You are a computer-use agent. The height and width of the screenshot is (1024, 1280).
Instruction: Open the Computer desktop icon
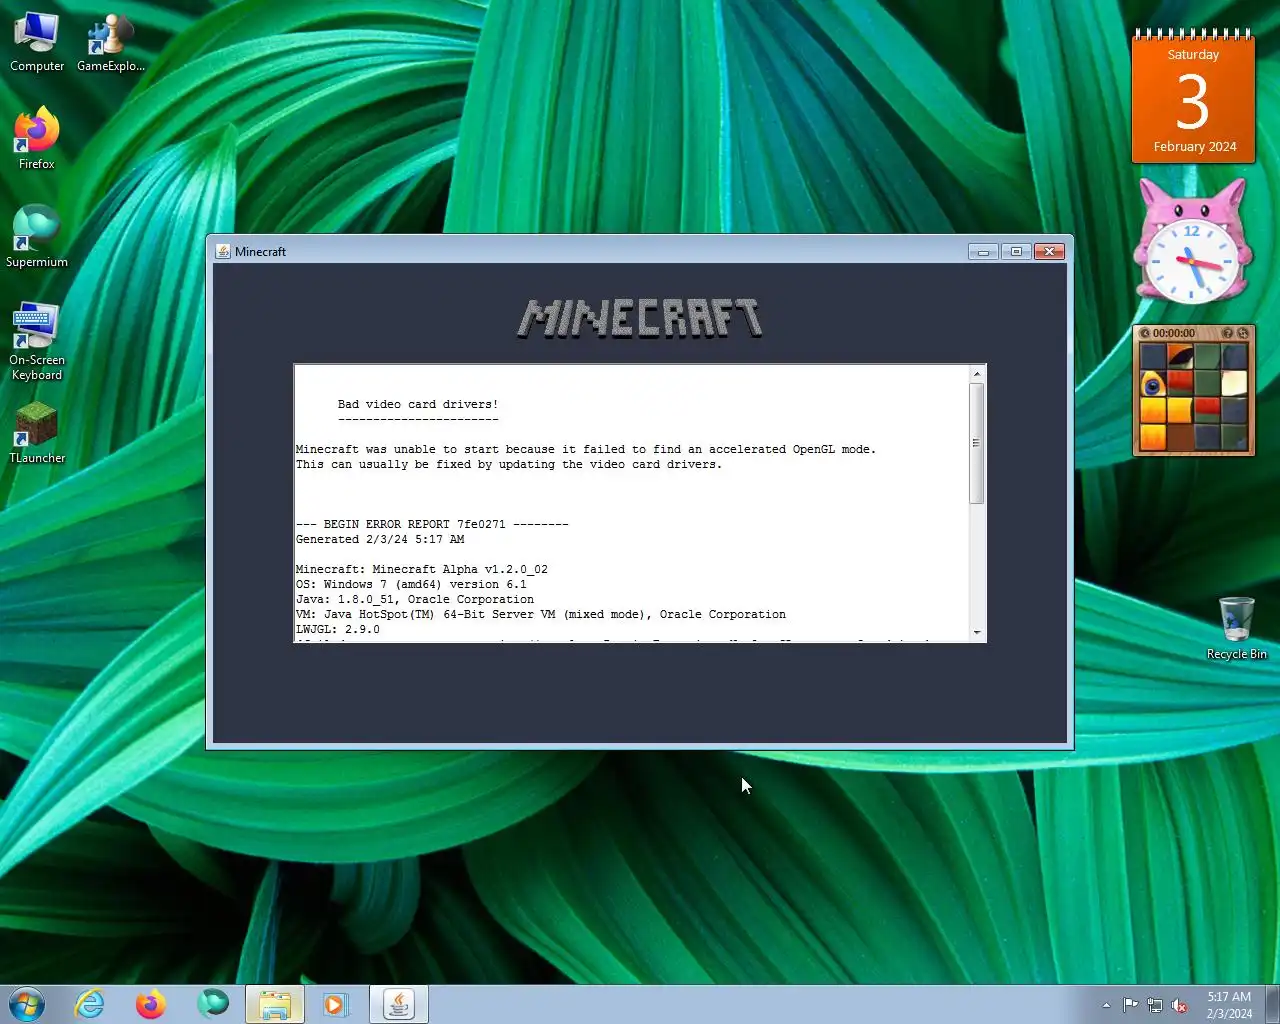pos(37,43)
